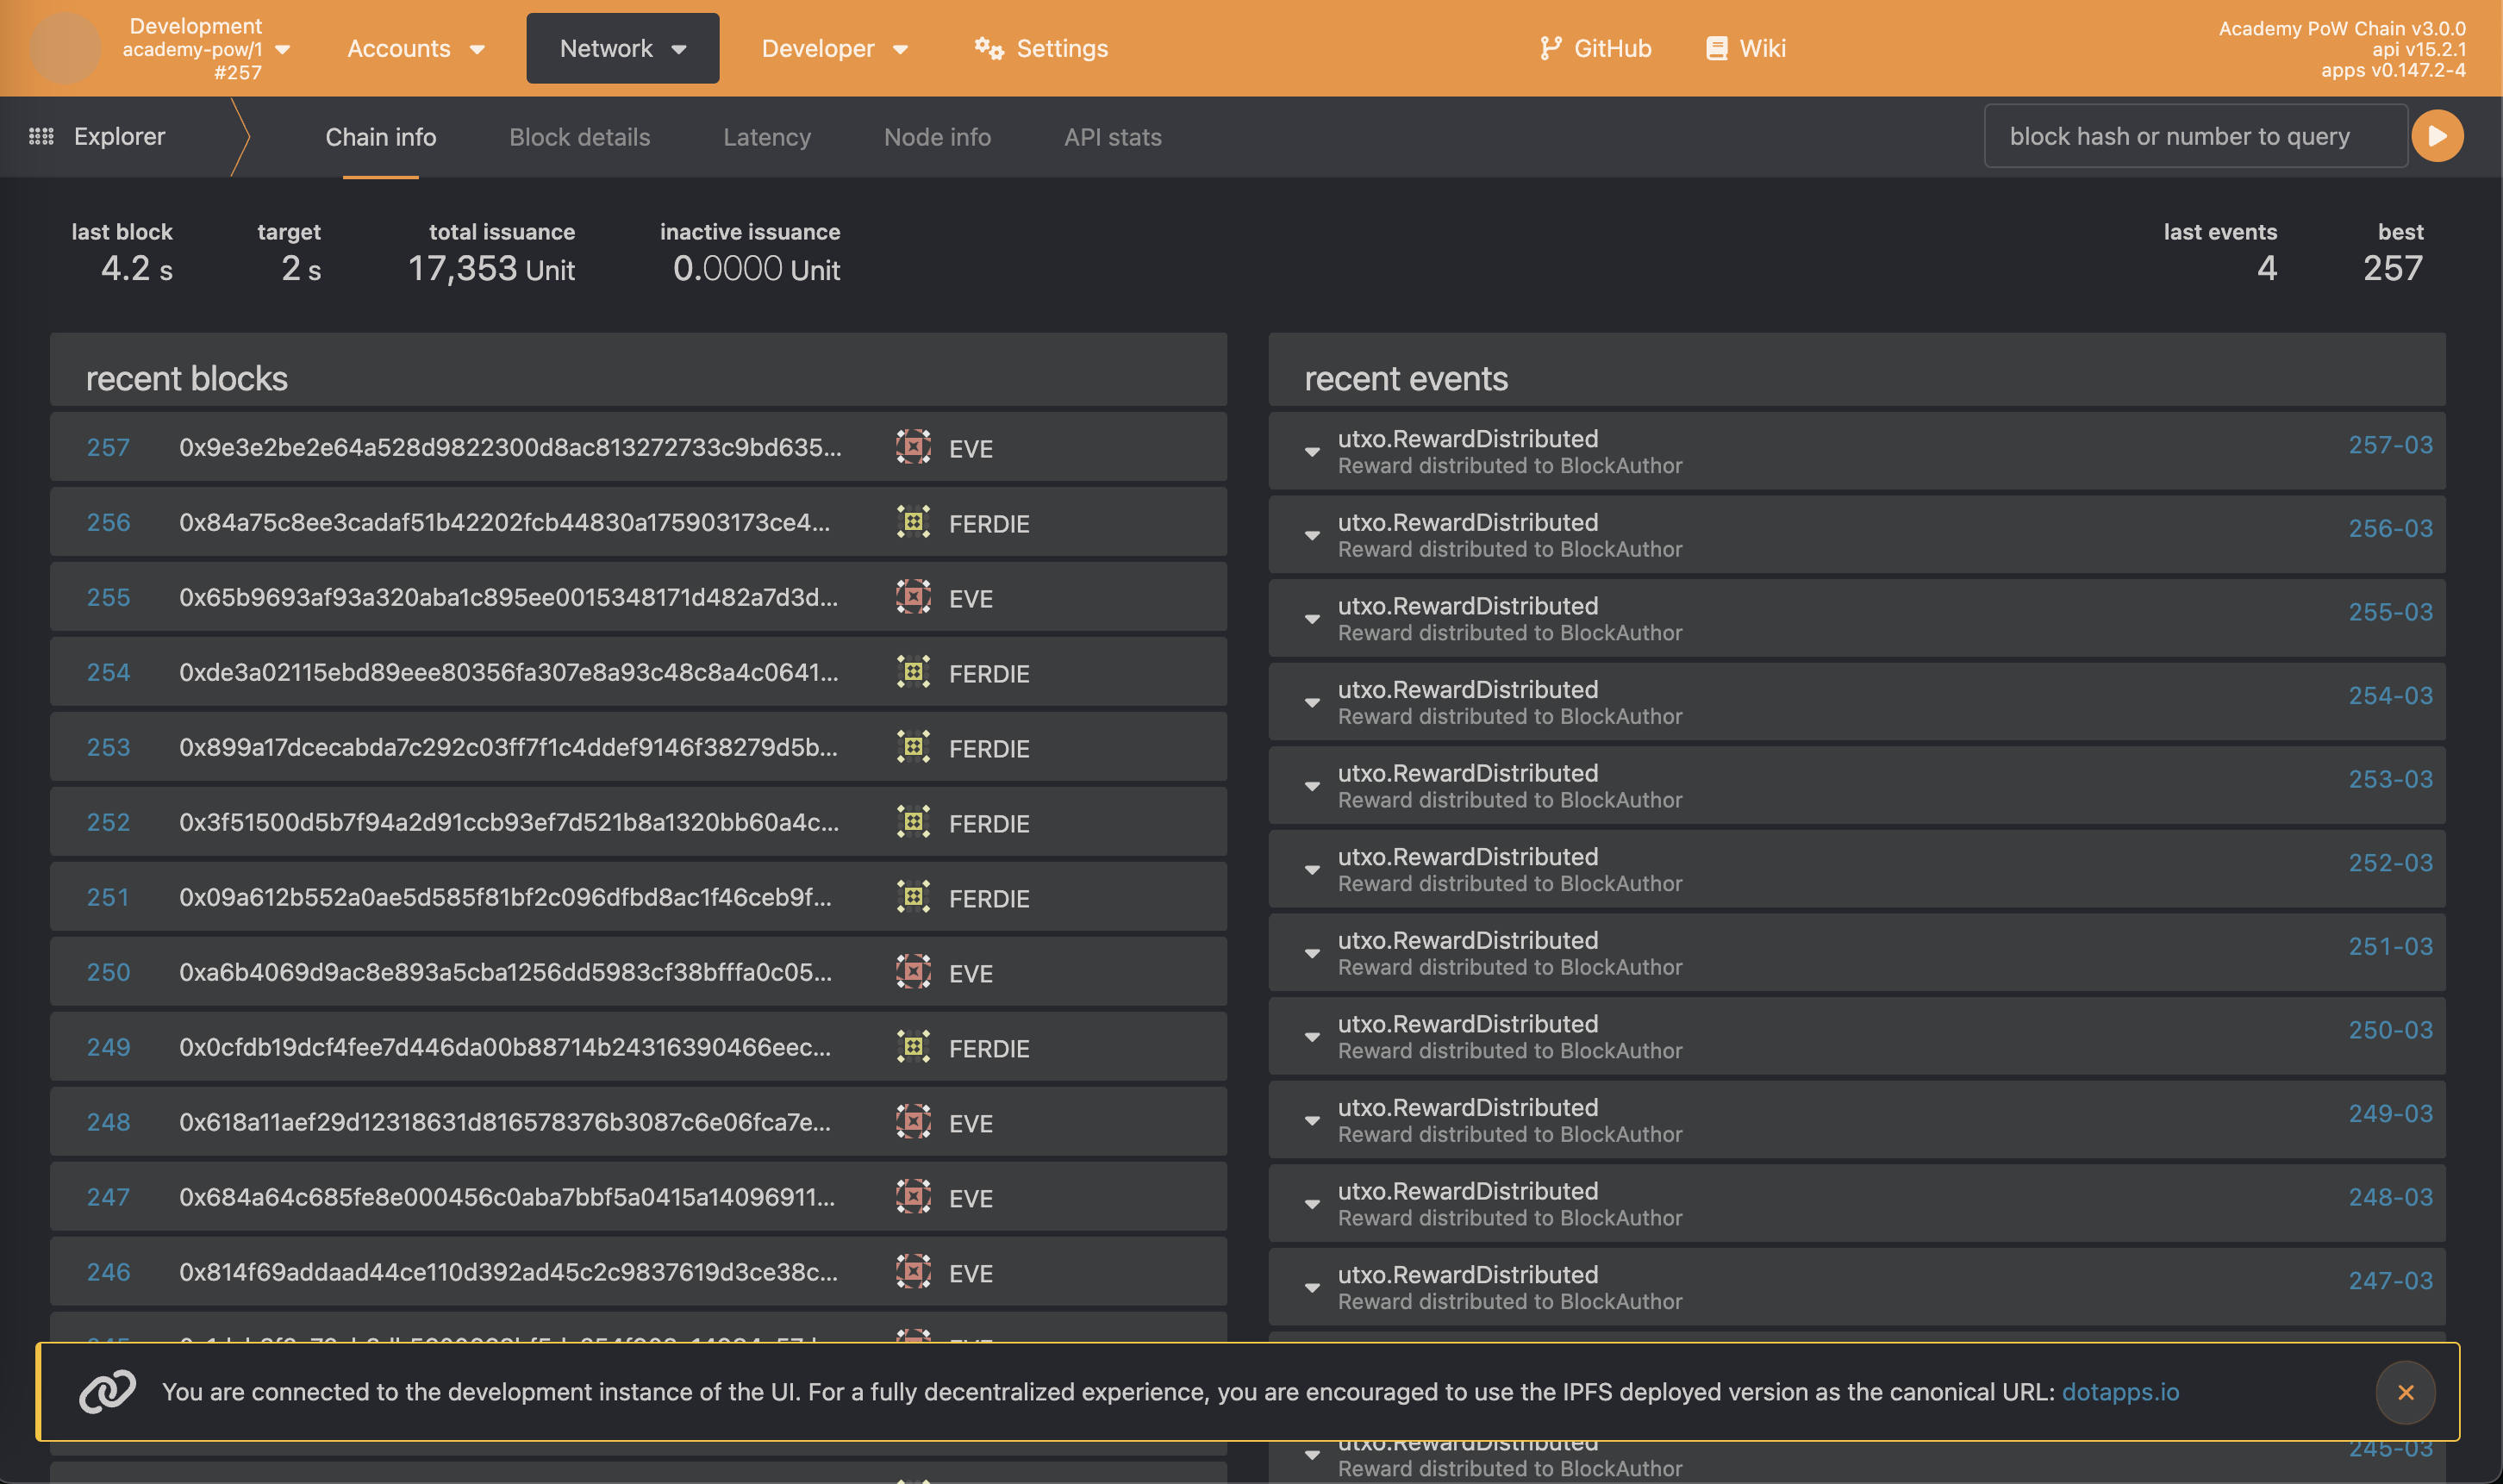Click the block hash query input field
This screenshot has width=2503, height=1484.
[x=2194, y=136]
